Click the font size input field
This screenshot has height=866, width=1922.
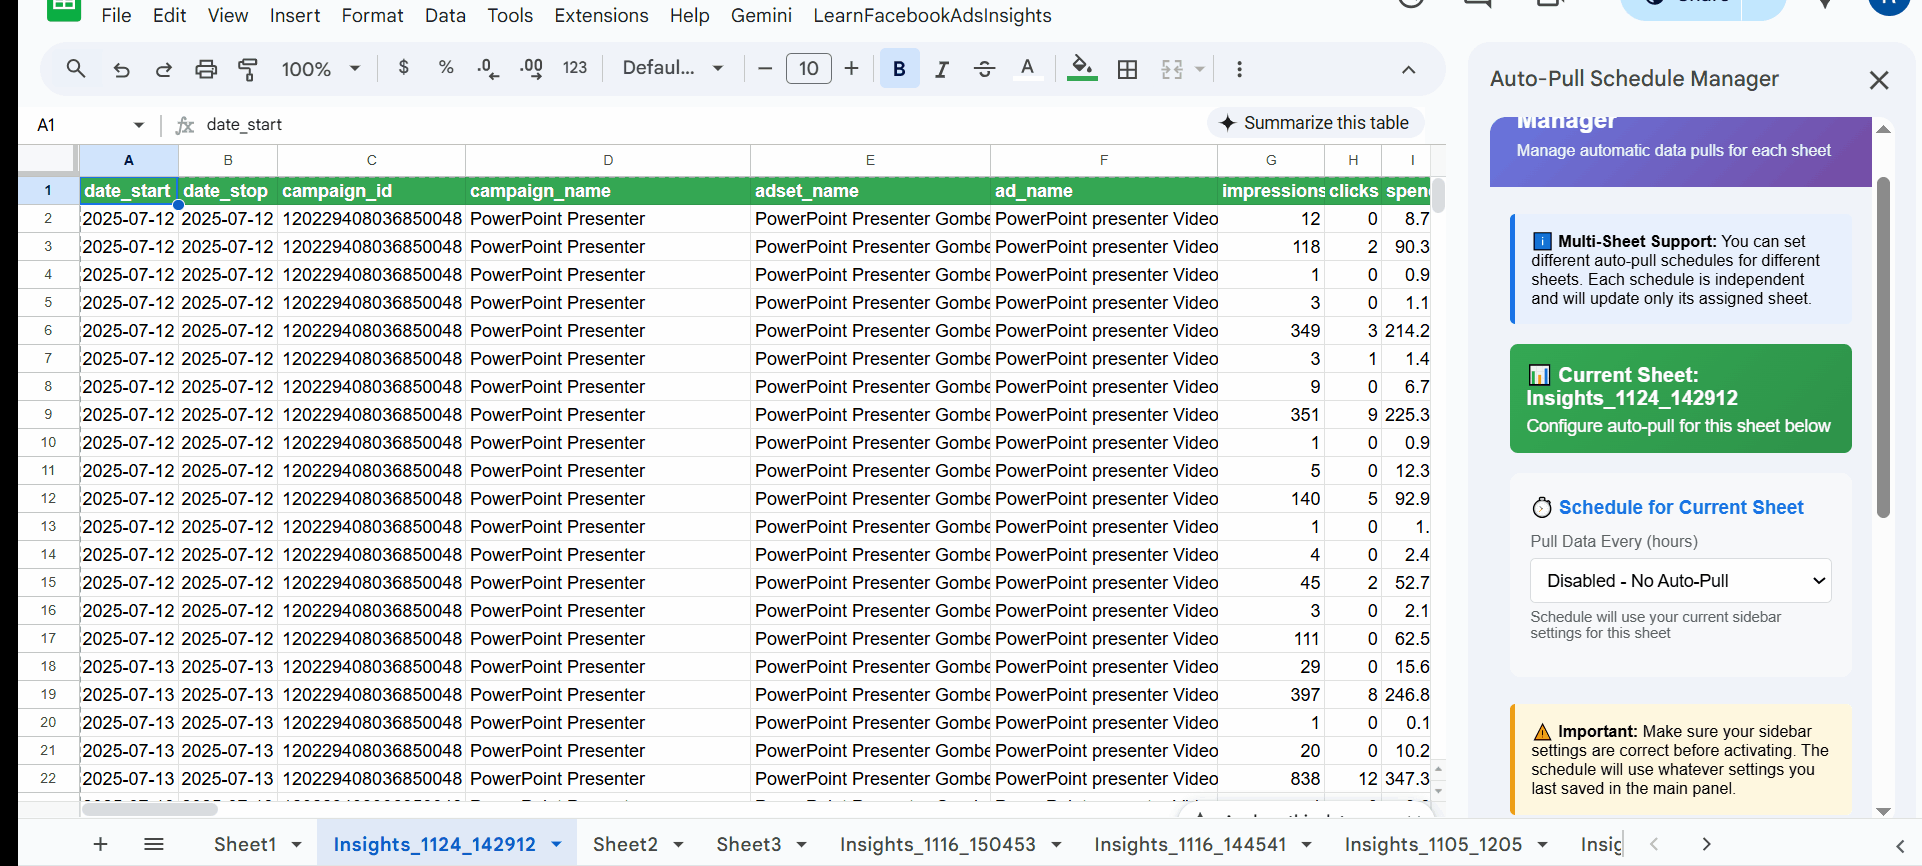pyautogui.click(x=808, y=69)
